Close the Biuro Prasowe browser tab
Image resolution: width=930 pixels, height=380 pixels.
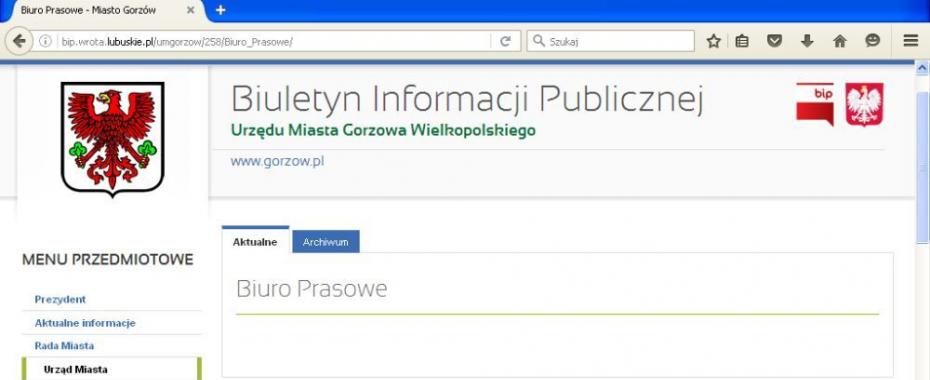coord(190,10)
